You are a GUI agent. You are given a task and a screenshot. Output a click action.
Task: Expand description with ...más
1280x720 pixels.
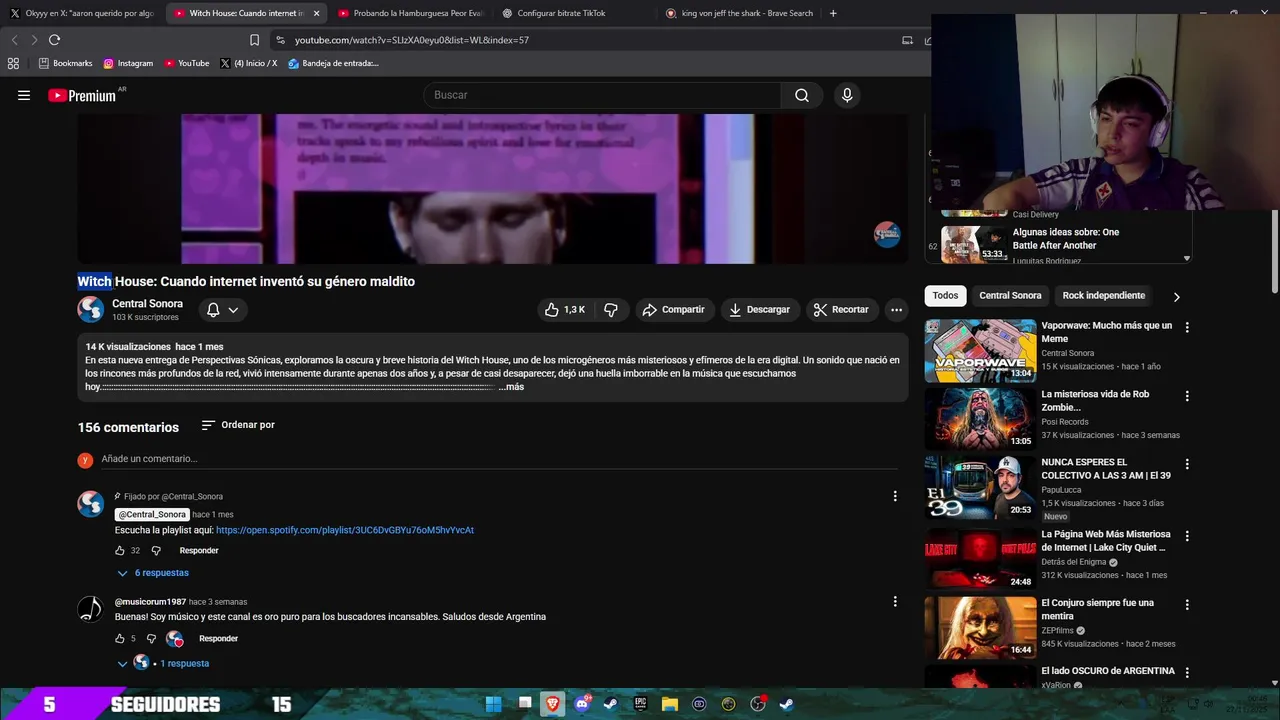coord(511,387)
